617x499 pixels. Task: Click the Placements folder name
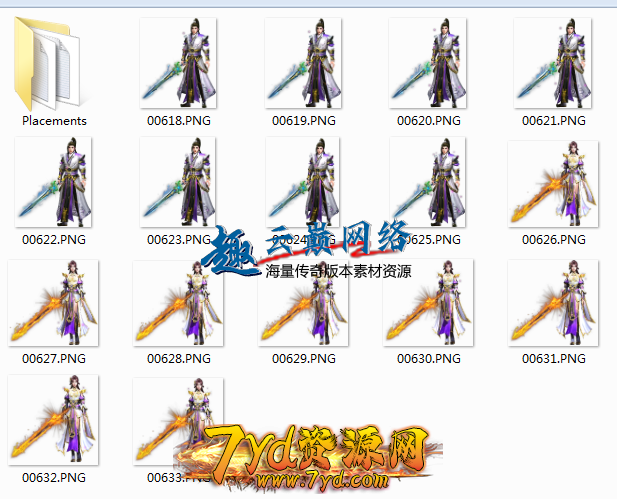click(54, 121)
